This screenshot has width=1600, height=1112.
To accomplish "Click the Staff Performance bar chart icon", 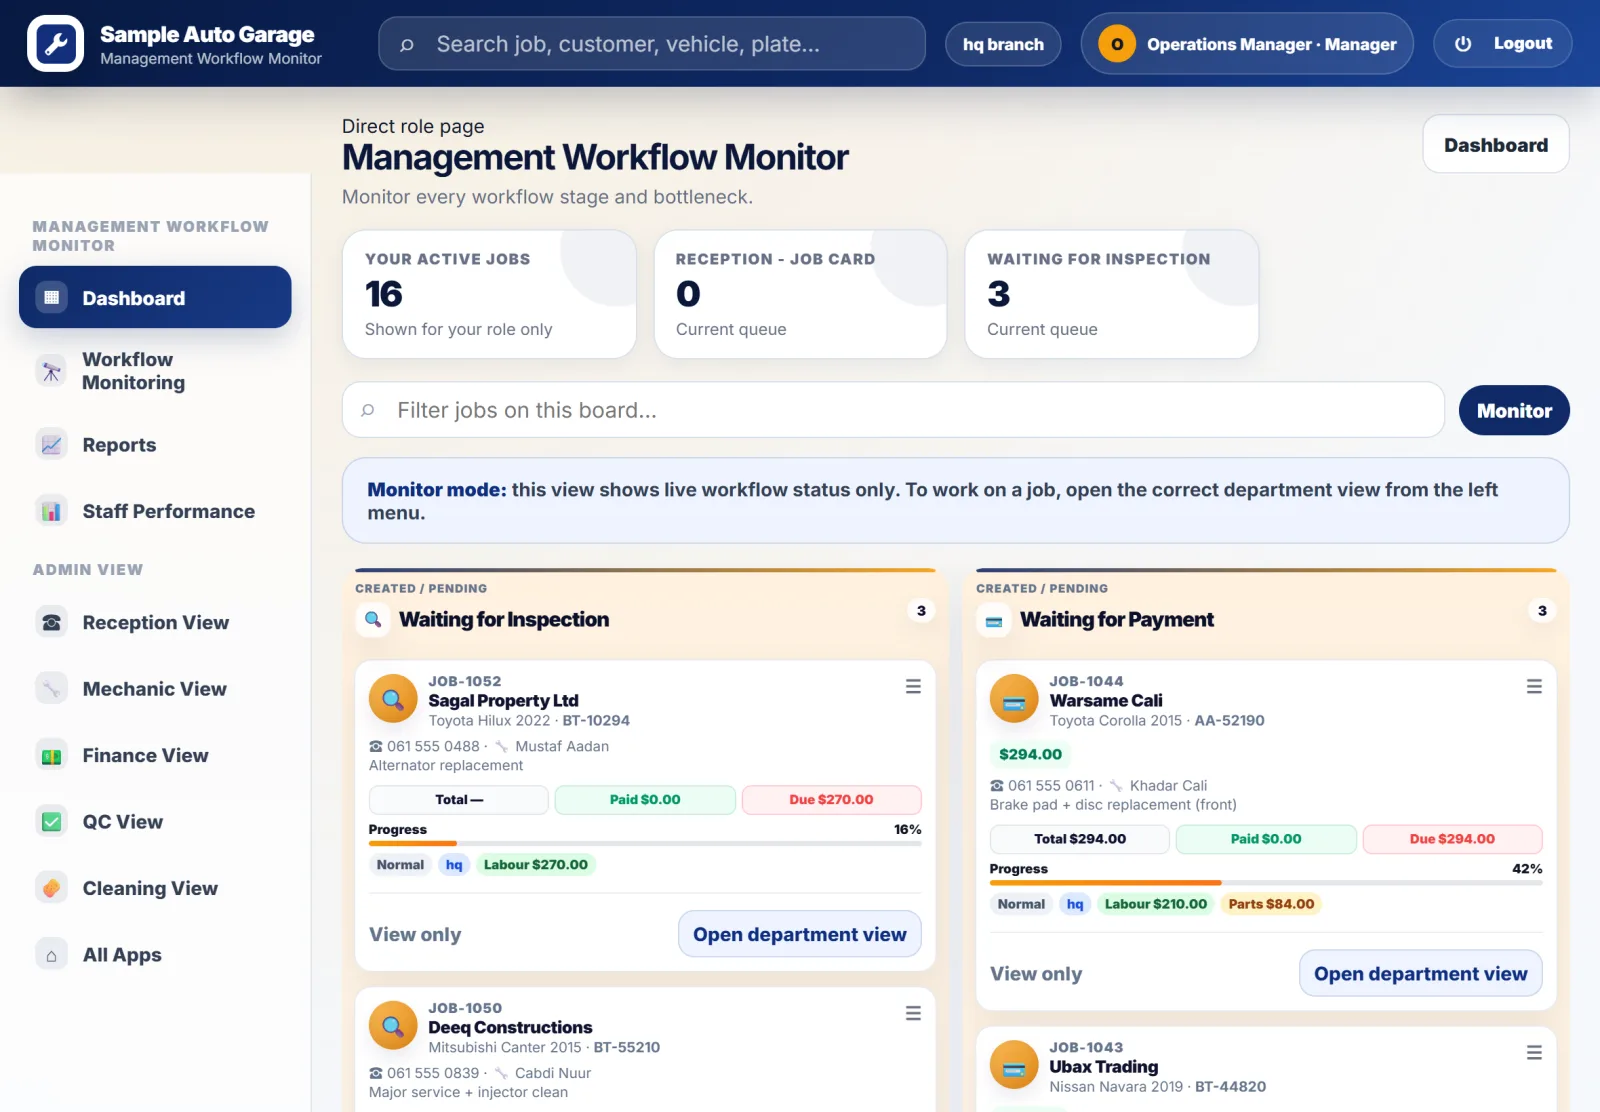I will (52, 511).
